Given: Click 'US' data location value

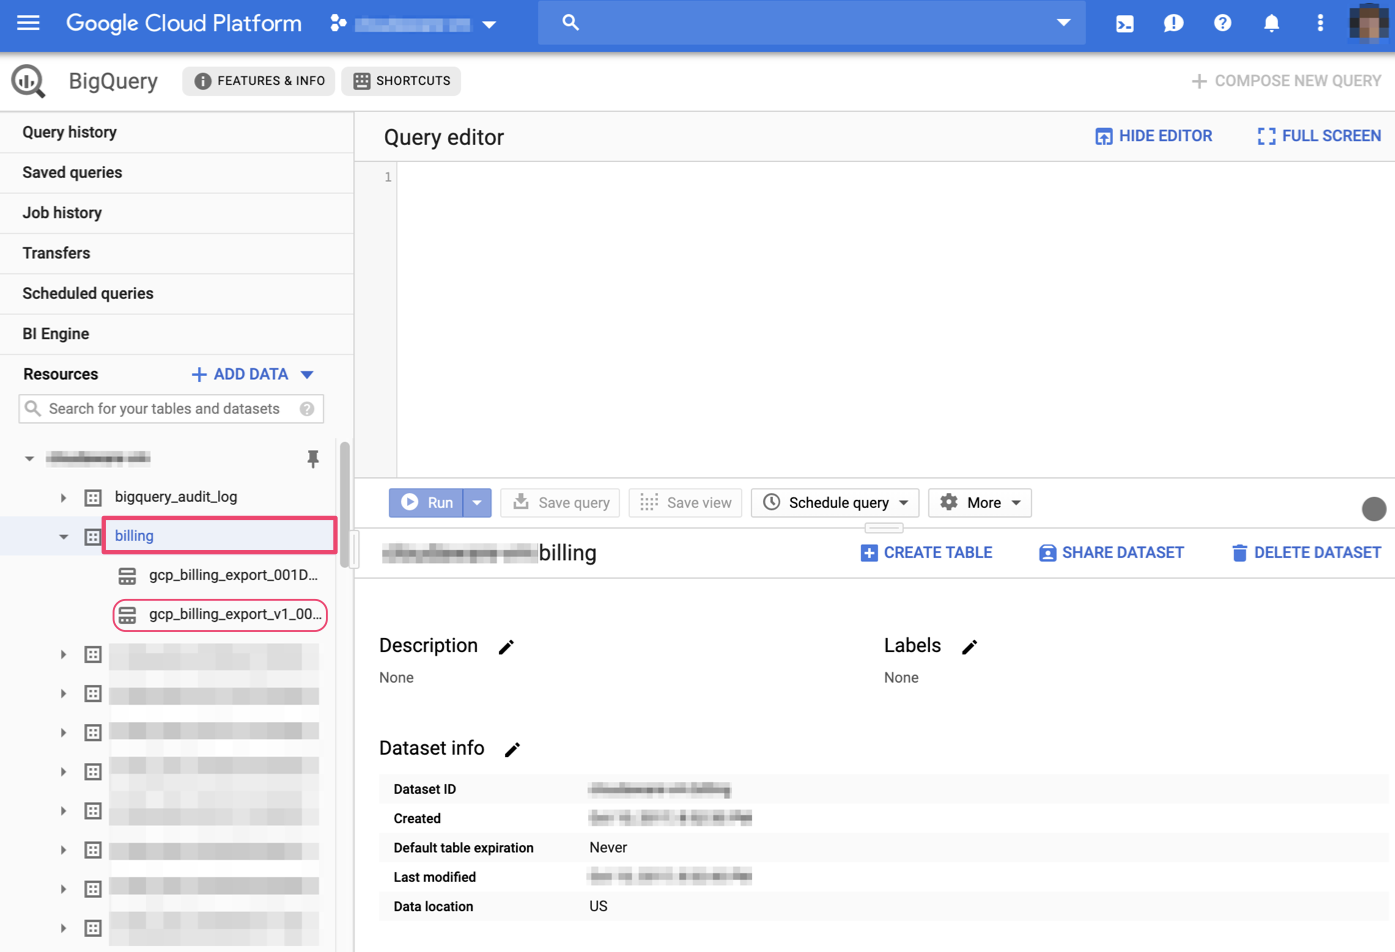Looking at the screenshot, I should [598, 907].
